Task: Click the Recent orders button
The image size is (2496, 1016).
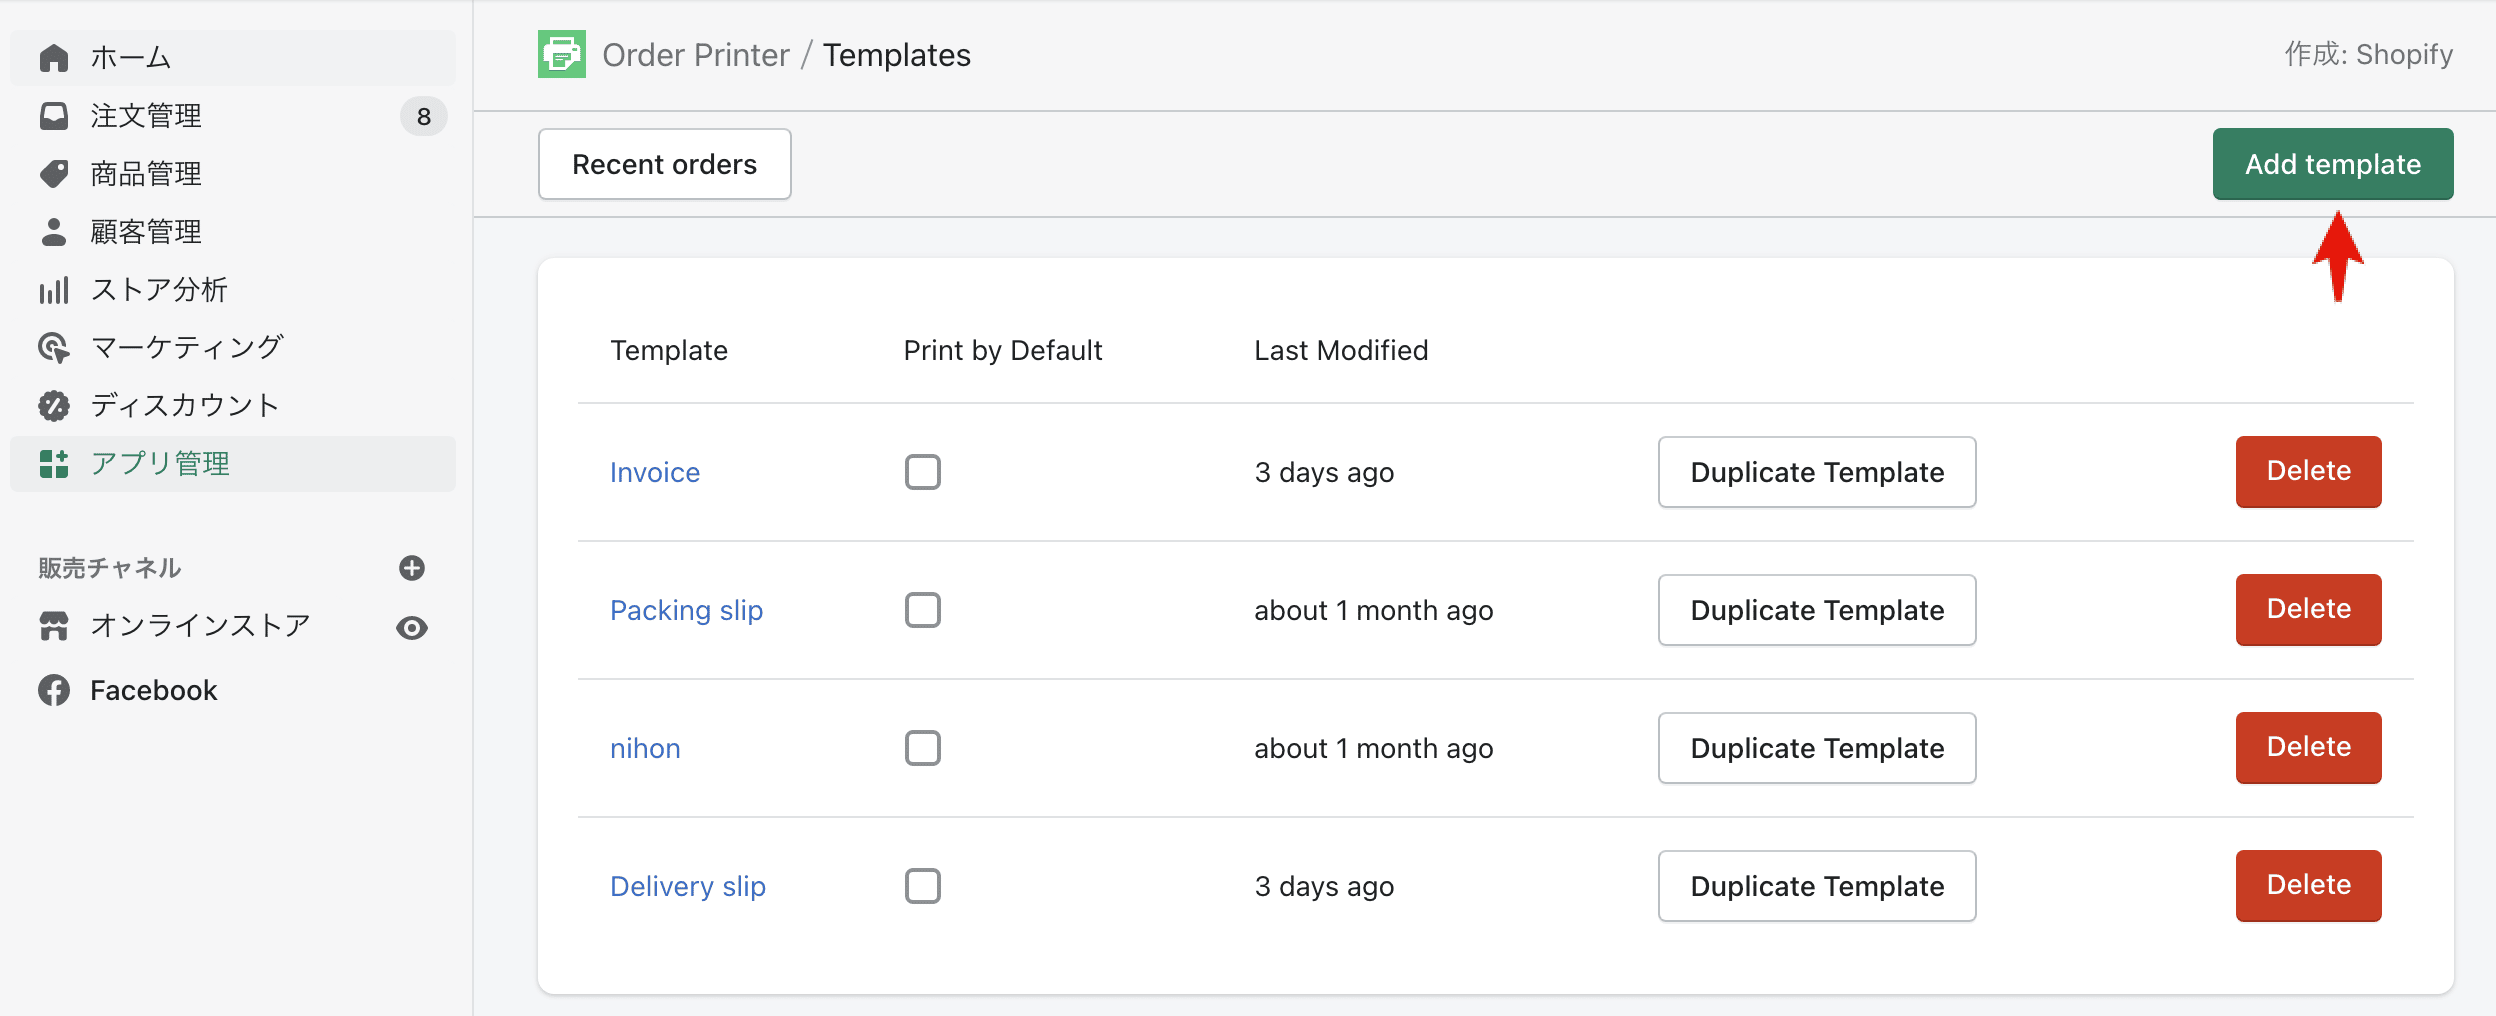Action: 665,164
